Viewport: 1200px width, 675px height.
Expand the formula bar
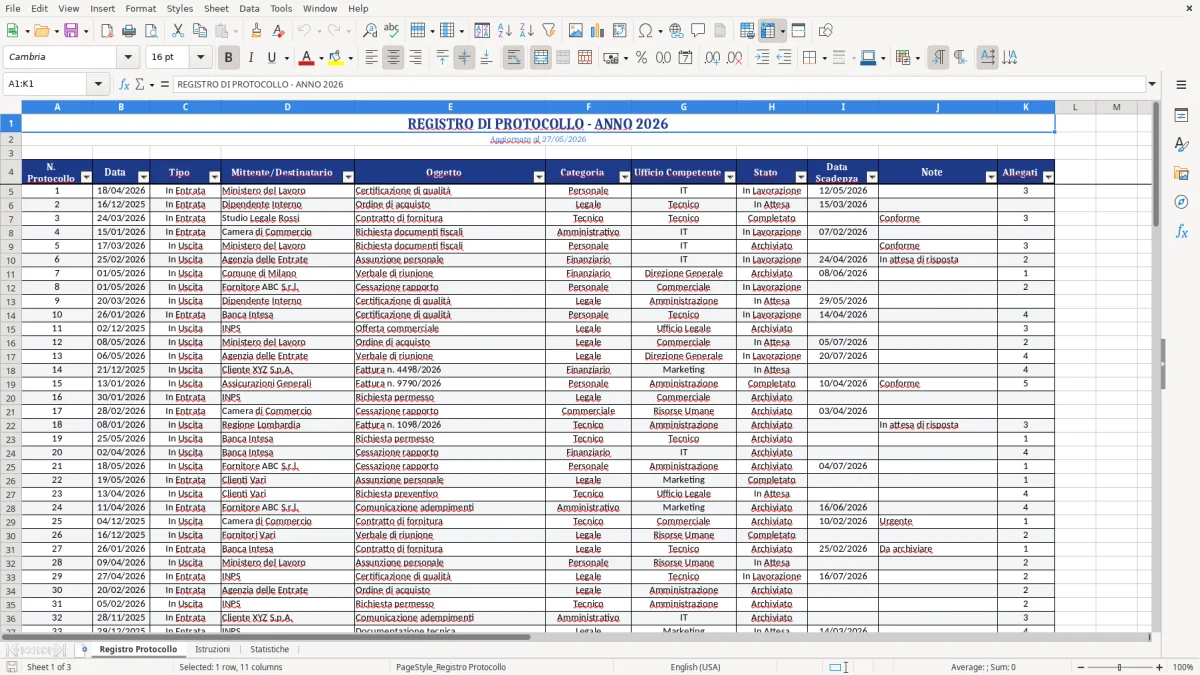[1152, 84]
